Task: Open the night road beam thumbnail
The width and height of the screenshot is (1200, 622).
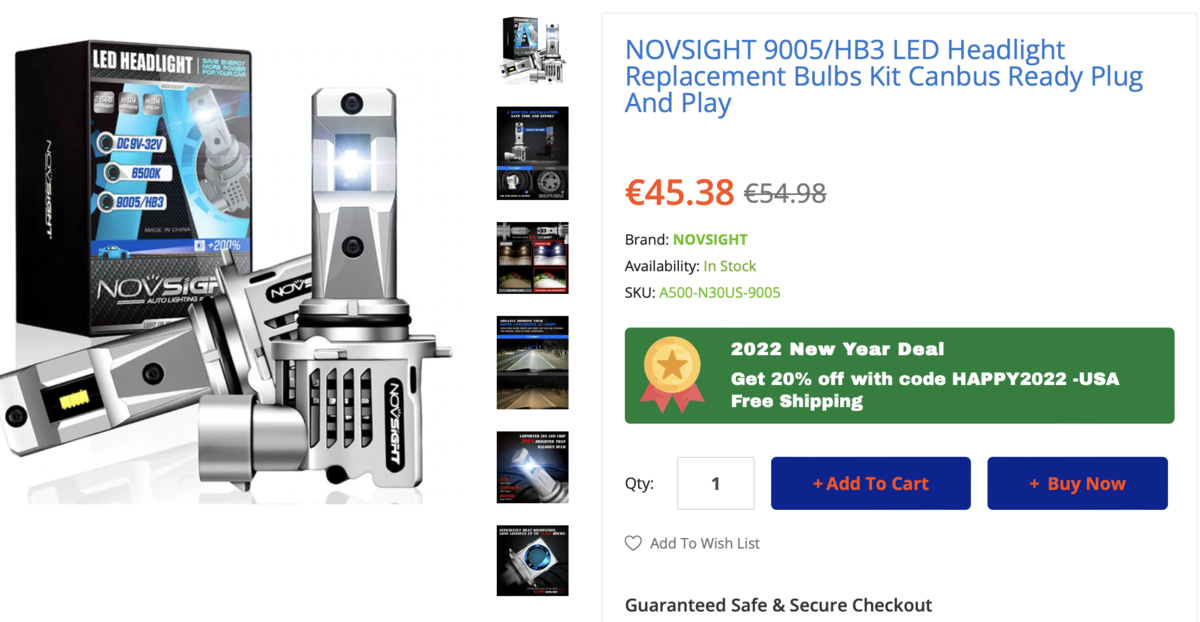Action: [x=533, y=362]
